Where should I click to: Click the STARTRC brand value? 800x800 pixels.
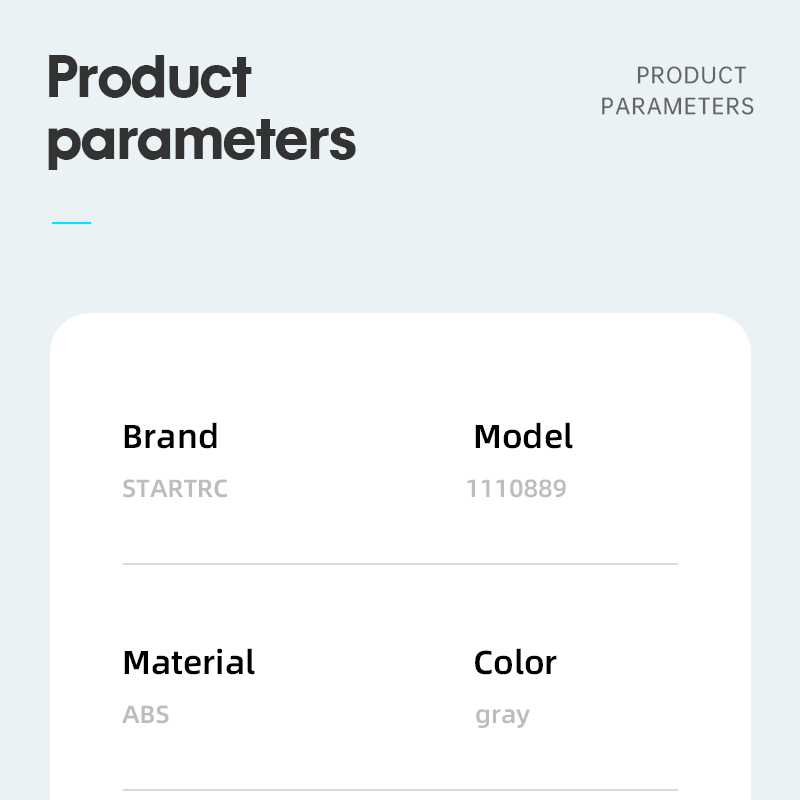[175, 489]
